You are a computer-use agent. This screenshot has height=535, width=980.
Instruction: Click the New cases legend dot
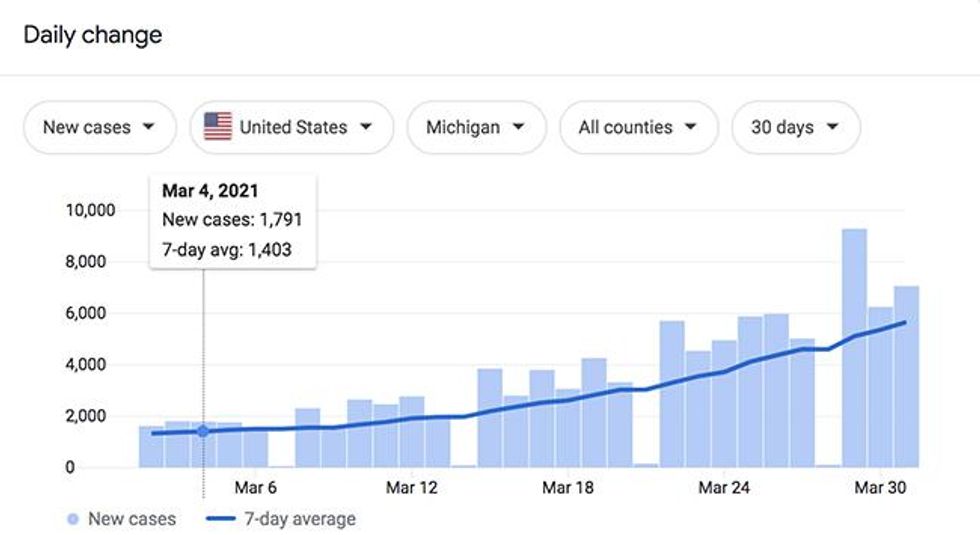[x=72, y=519]
